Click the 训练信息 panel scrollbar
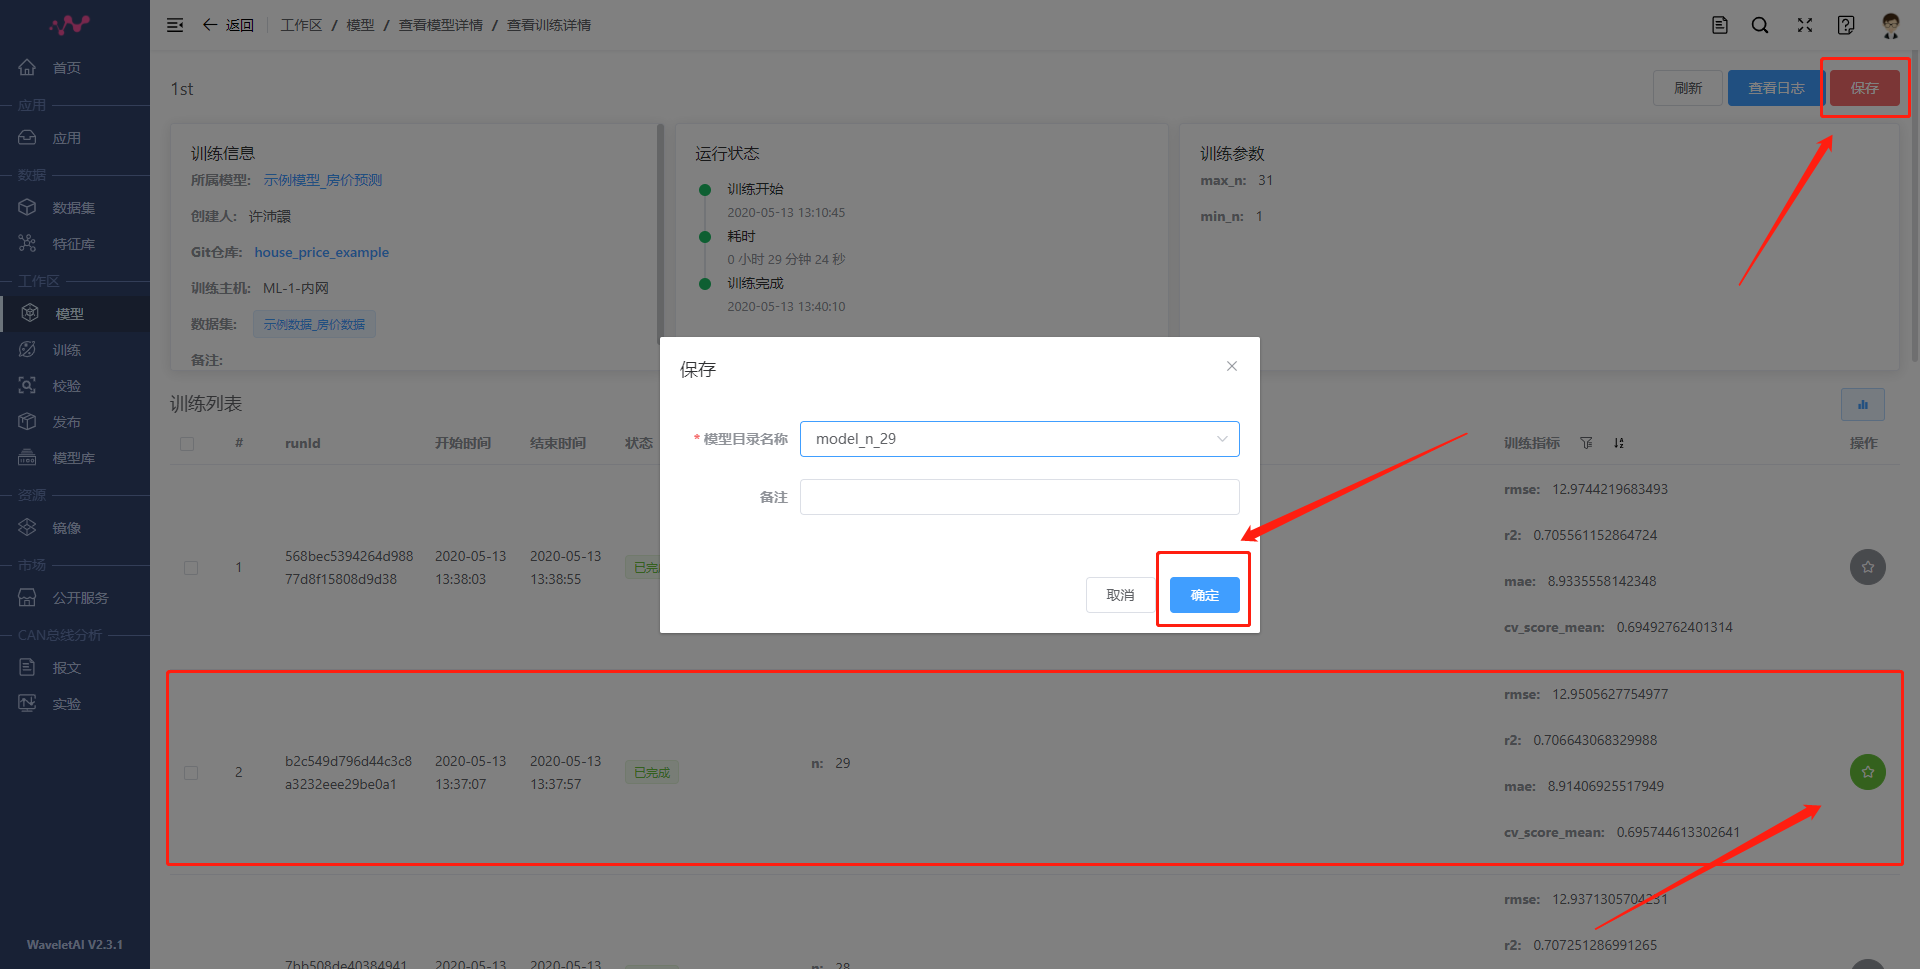This screenshot has height=969, width=1920. [x=660, y=232]
